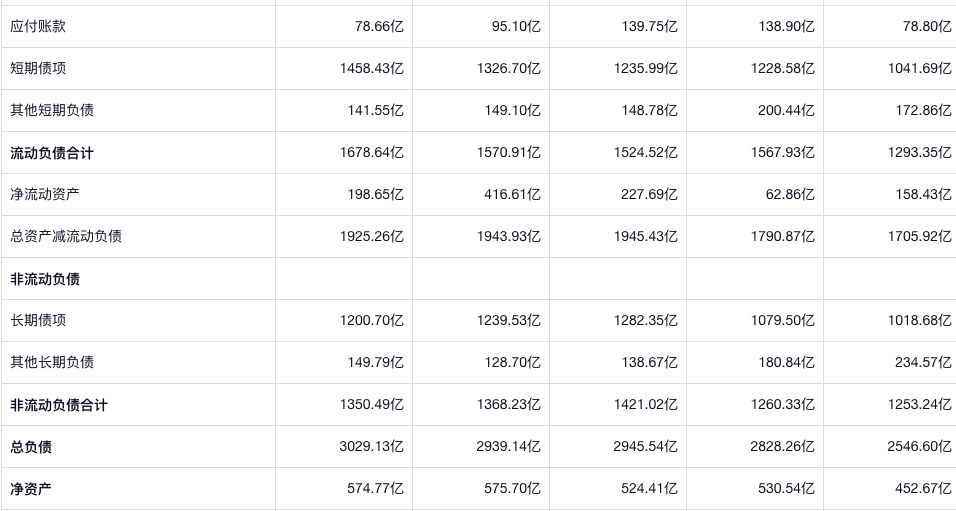The image size is (956, 511).
Task: Select the 3029.13亿 总负债 value
Action: [x=371, y=447]
